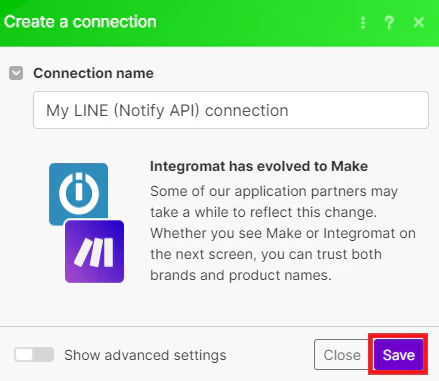The image size is (439, 381).
Task: Click the line starting "Some of our application partners"
Action: pos(274,191)
